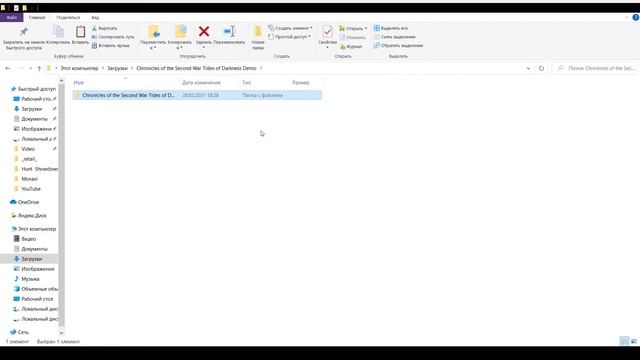Click the navigation pane scrollbar
The image size is (640, 360).
coord(62,204)
